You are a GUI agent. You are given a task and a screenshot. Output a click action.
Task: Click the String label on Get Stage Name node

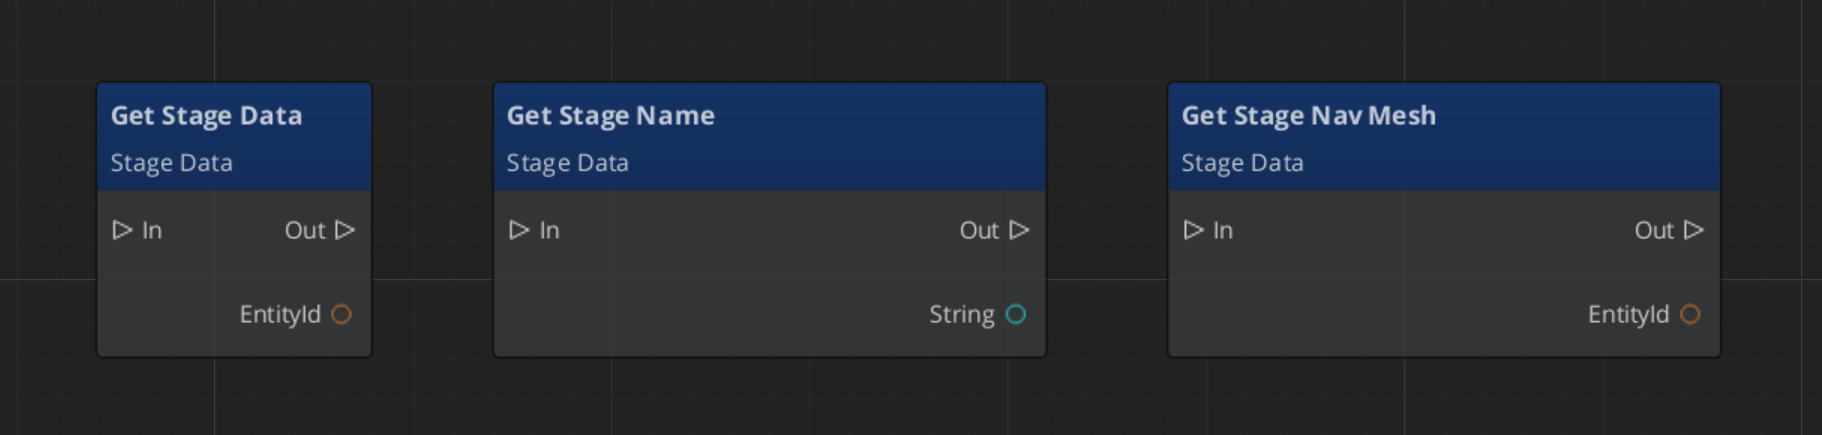(961, 315)
